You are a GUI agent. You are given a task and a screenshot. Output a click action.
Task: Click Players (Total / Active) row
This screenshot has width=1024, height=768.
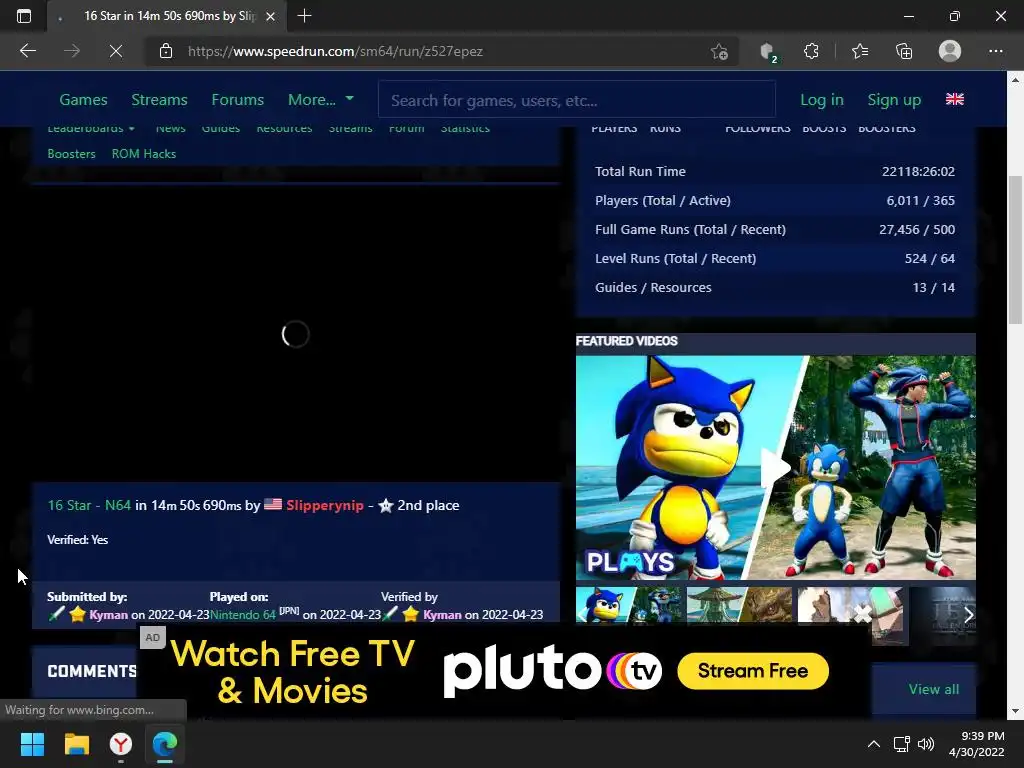[775, 200]
